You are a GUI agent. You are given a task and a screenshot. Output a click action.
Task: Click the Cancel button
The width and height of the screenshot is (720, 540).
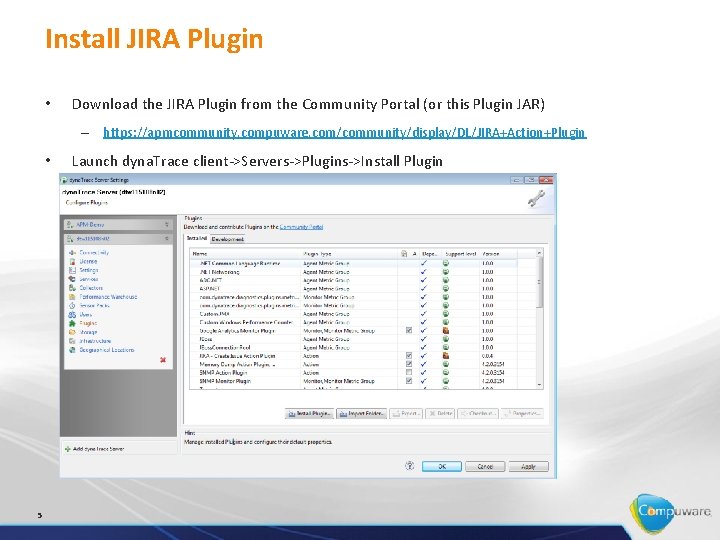(x=485, y=467)
